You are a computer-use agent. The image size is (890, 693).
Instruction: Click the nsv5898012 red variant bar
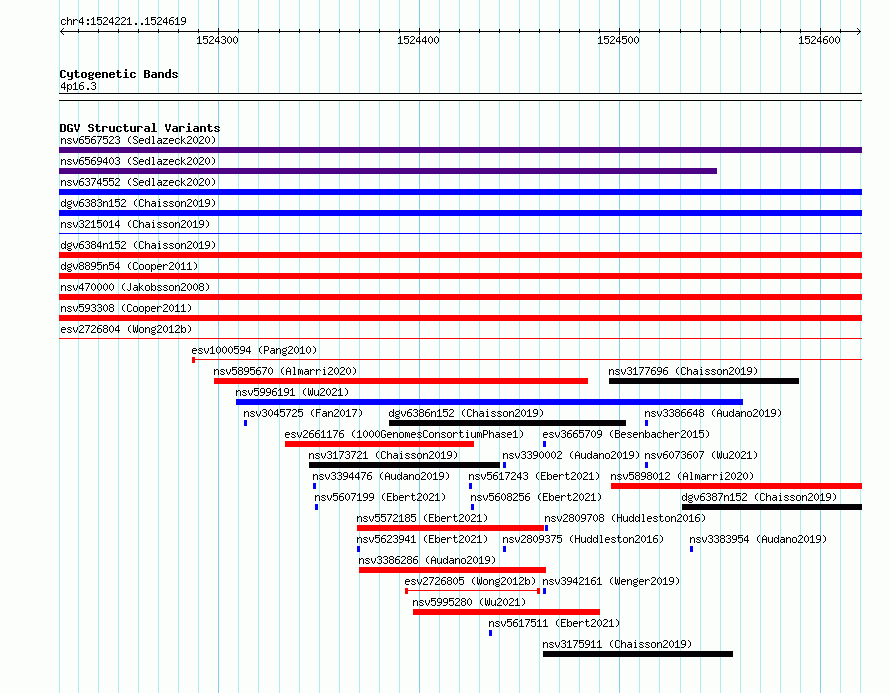[736, 486]
